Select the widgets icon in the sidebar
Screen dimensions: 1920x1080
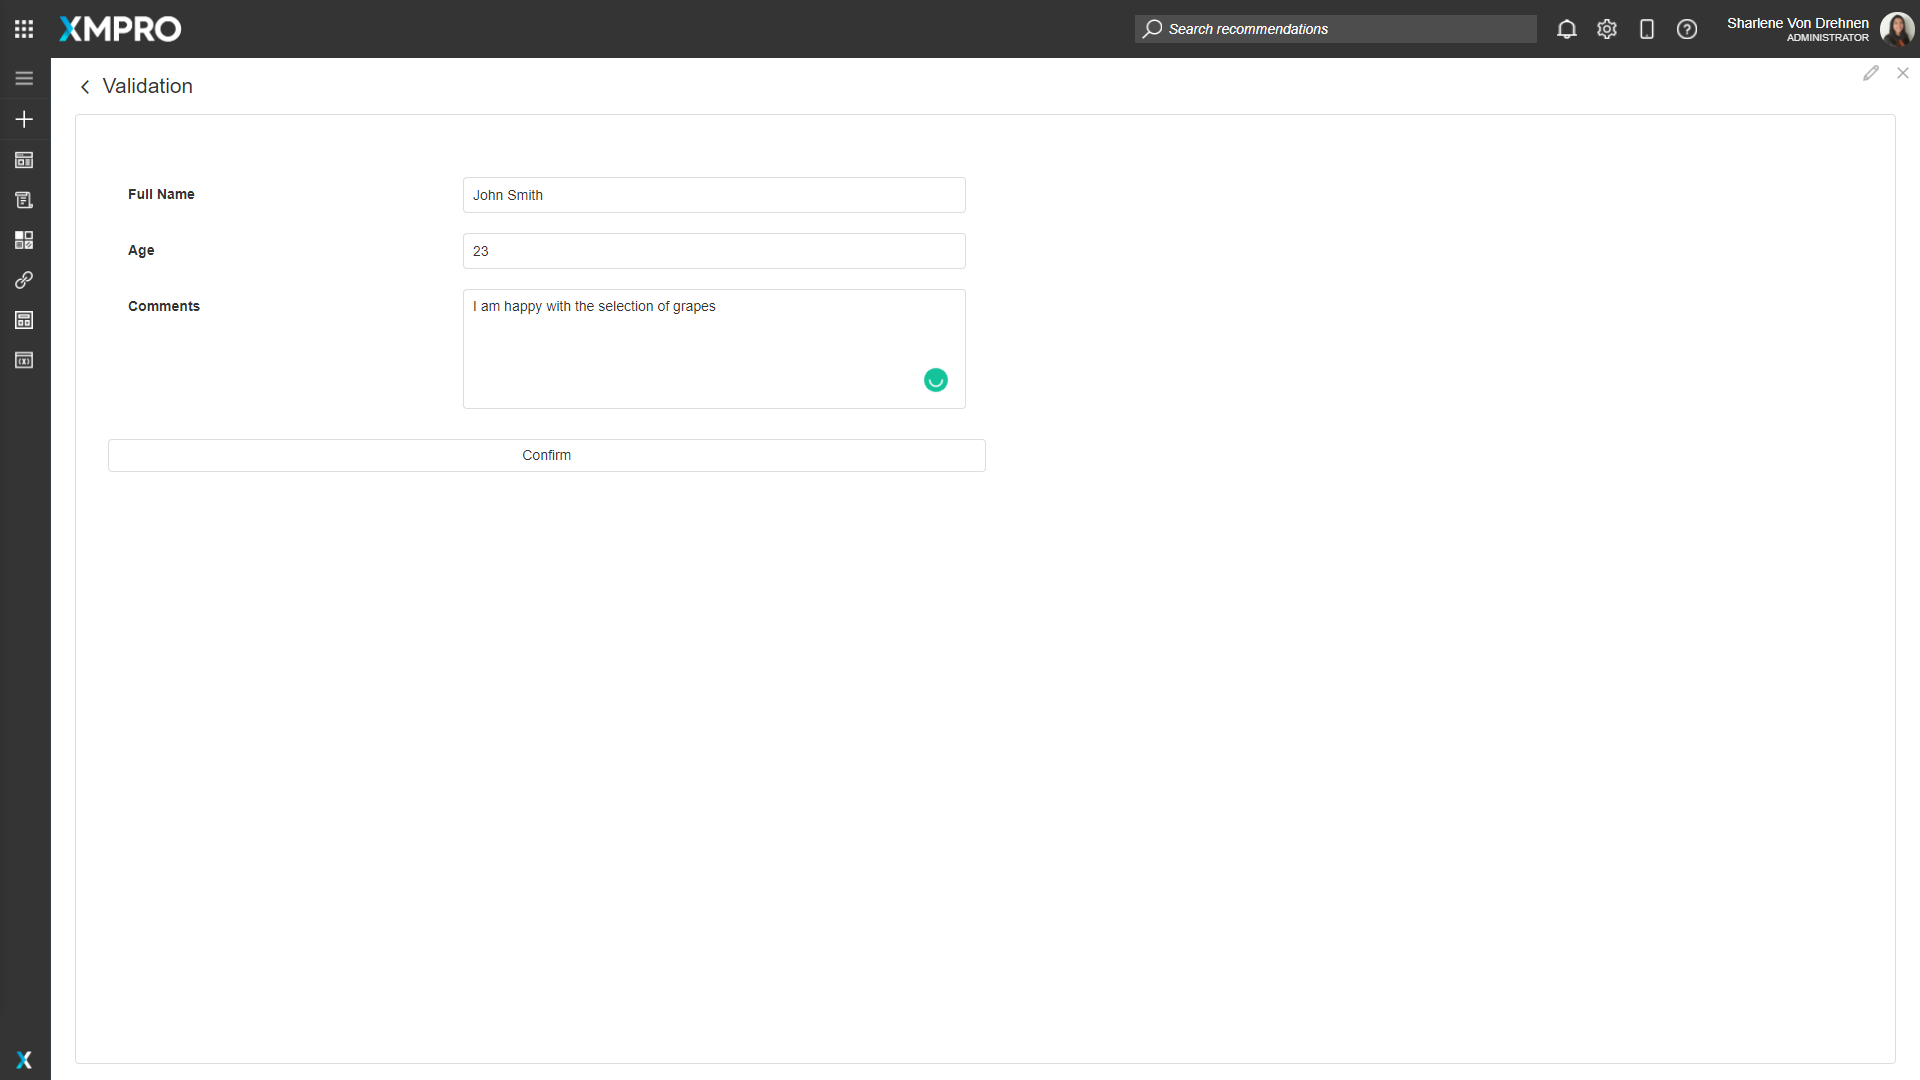pos(24,240)
